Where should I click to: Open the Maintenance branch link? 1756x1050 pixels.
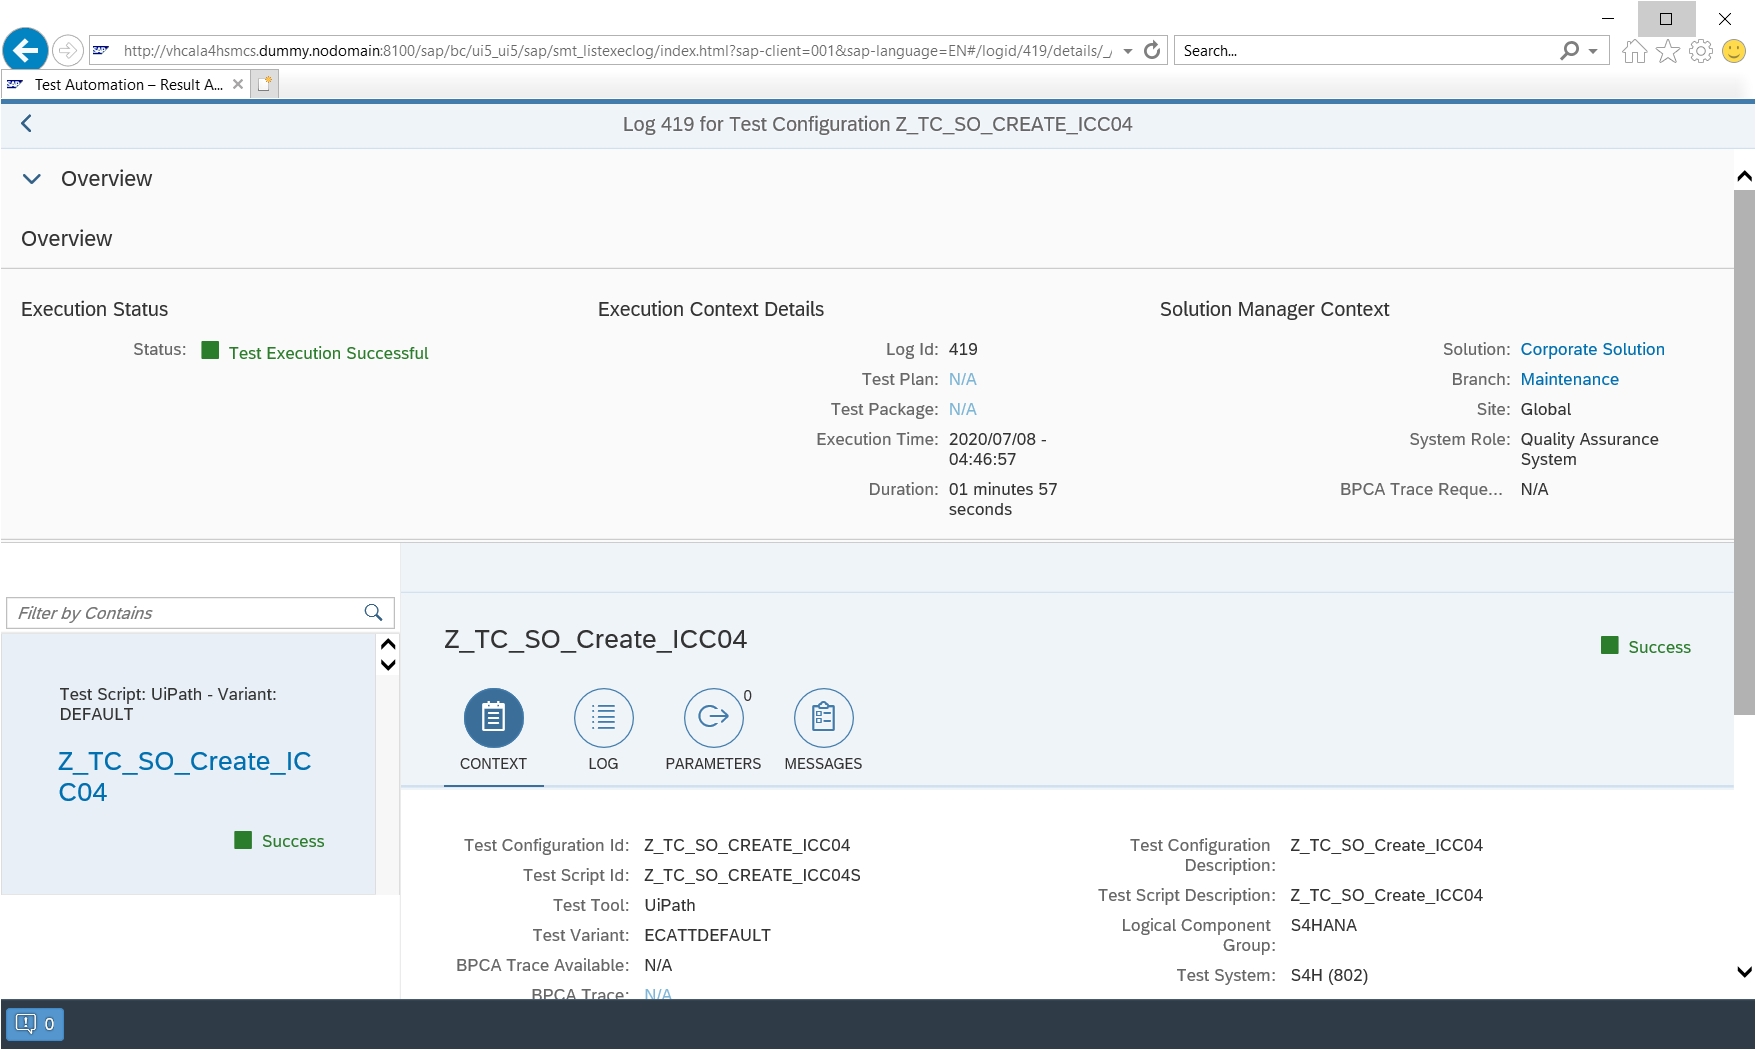pos(1569,379)
